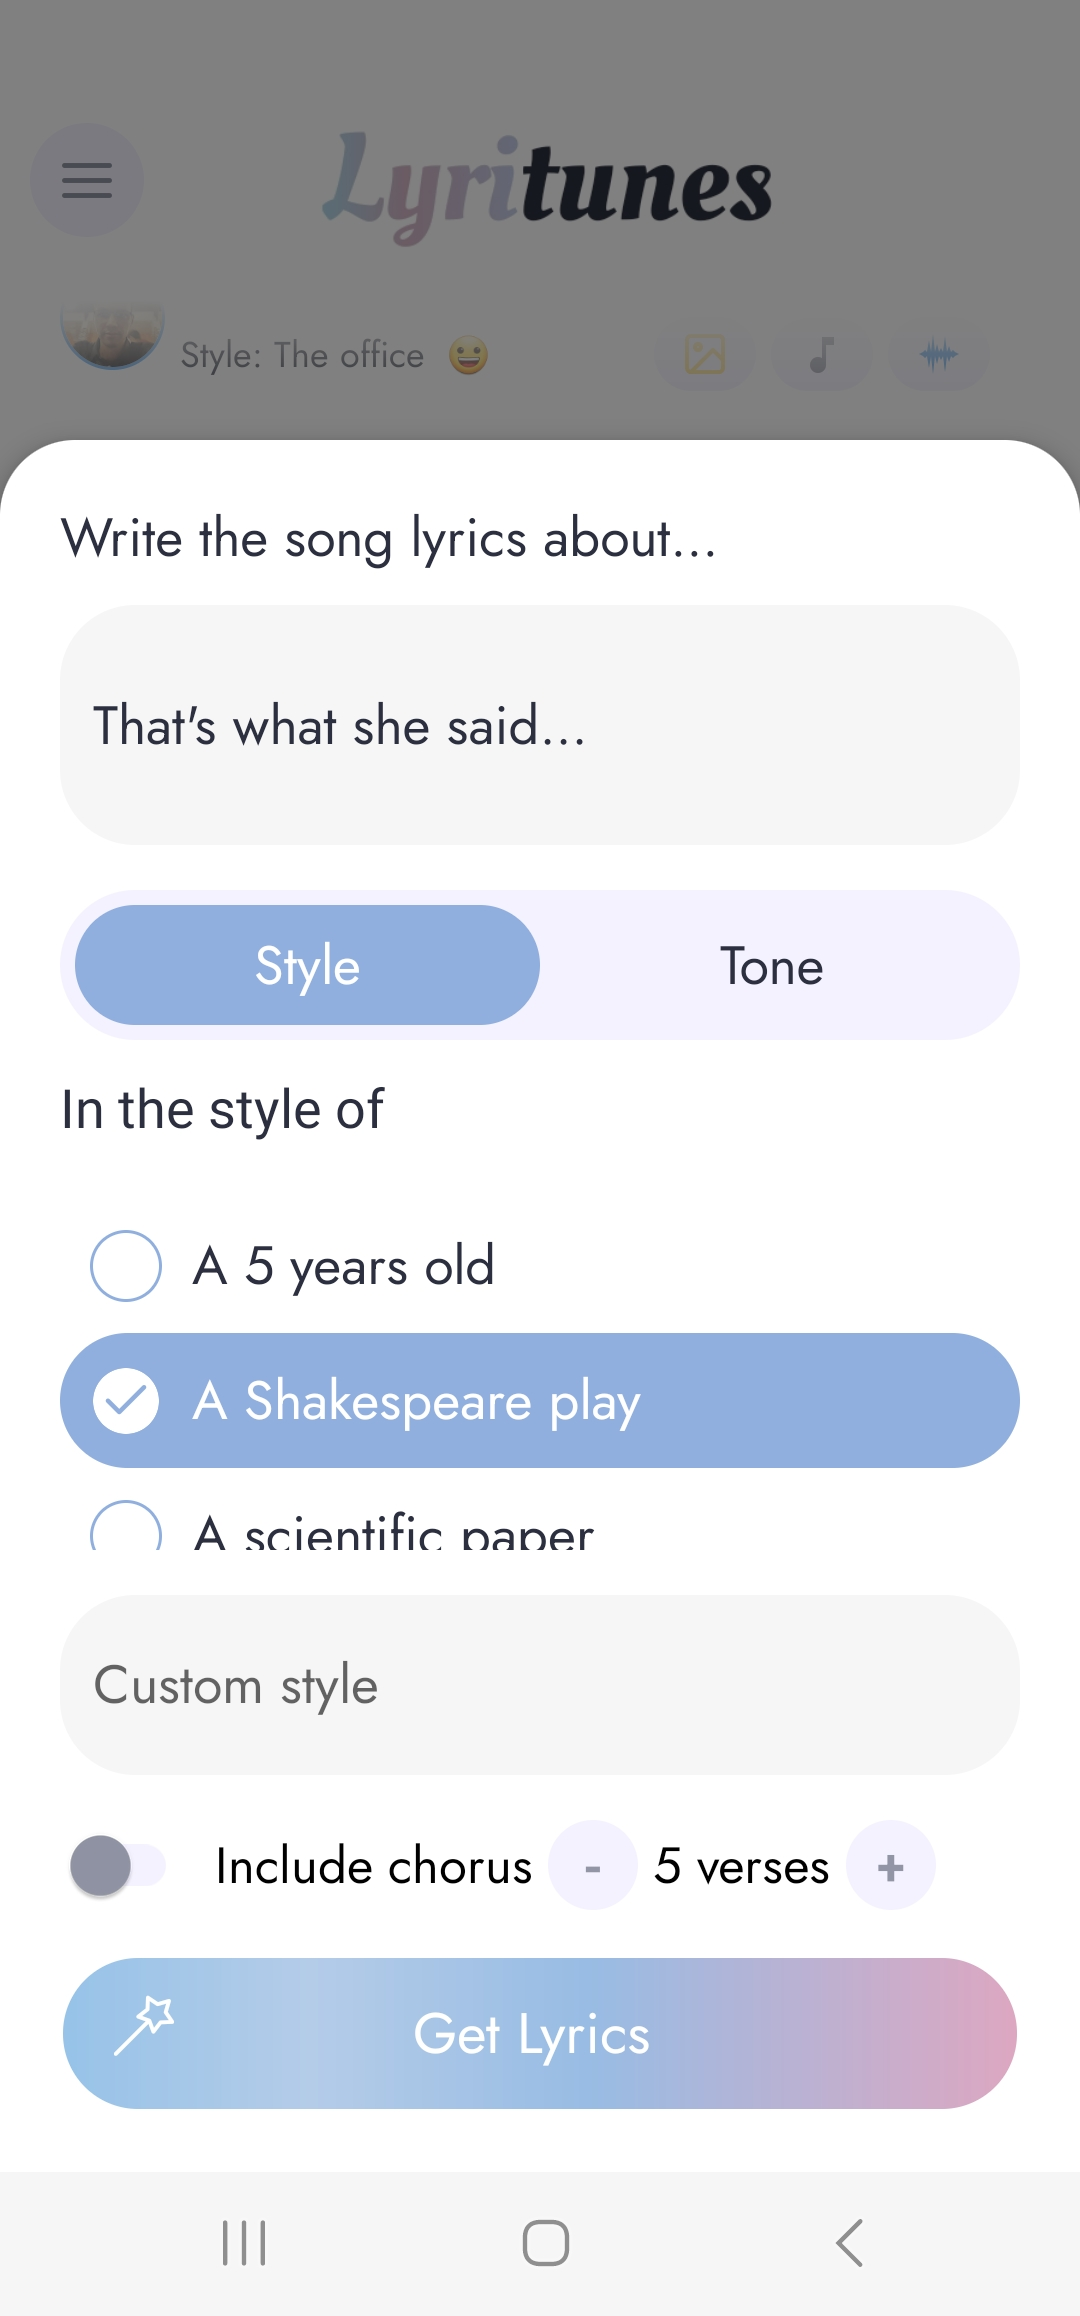
Task: Select the "A scientific paper" radio button
Action: coord(126,1526)
